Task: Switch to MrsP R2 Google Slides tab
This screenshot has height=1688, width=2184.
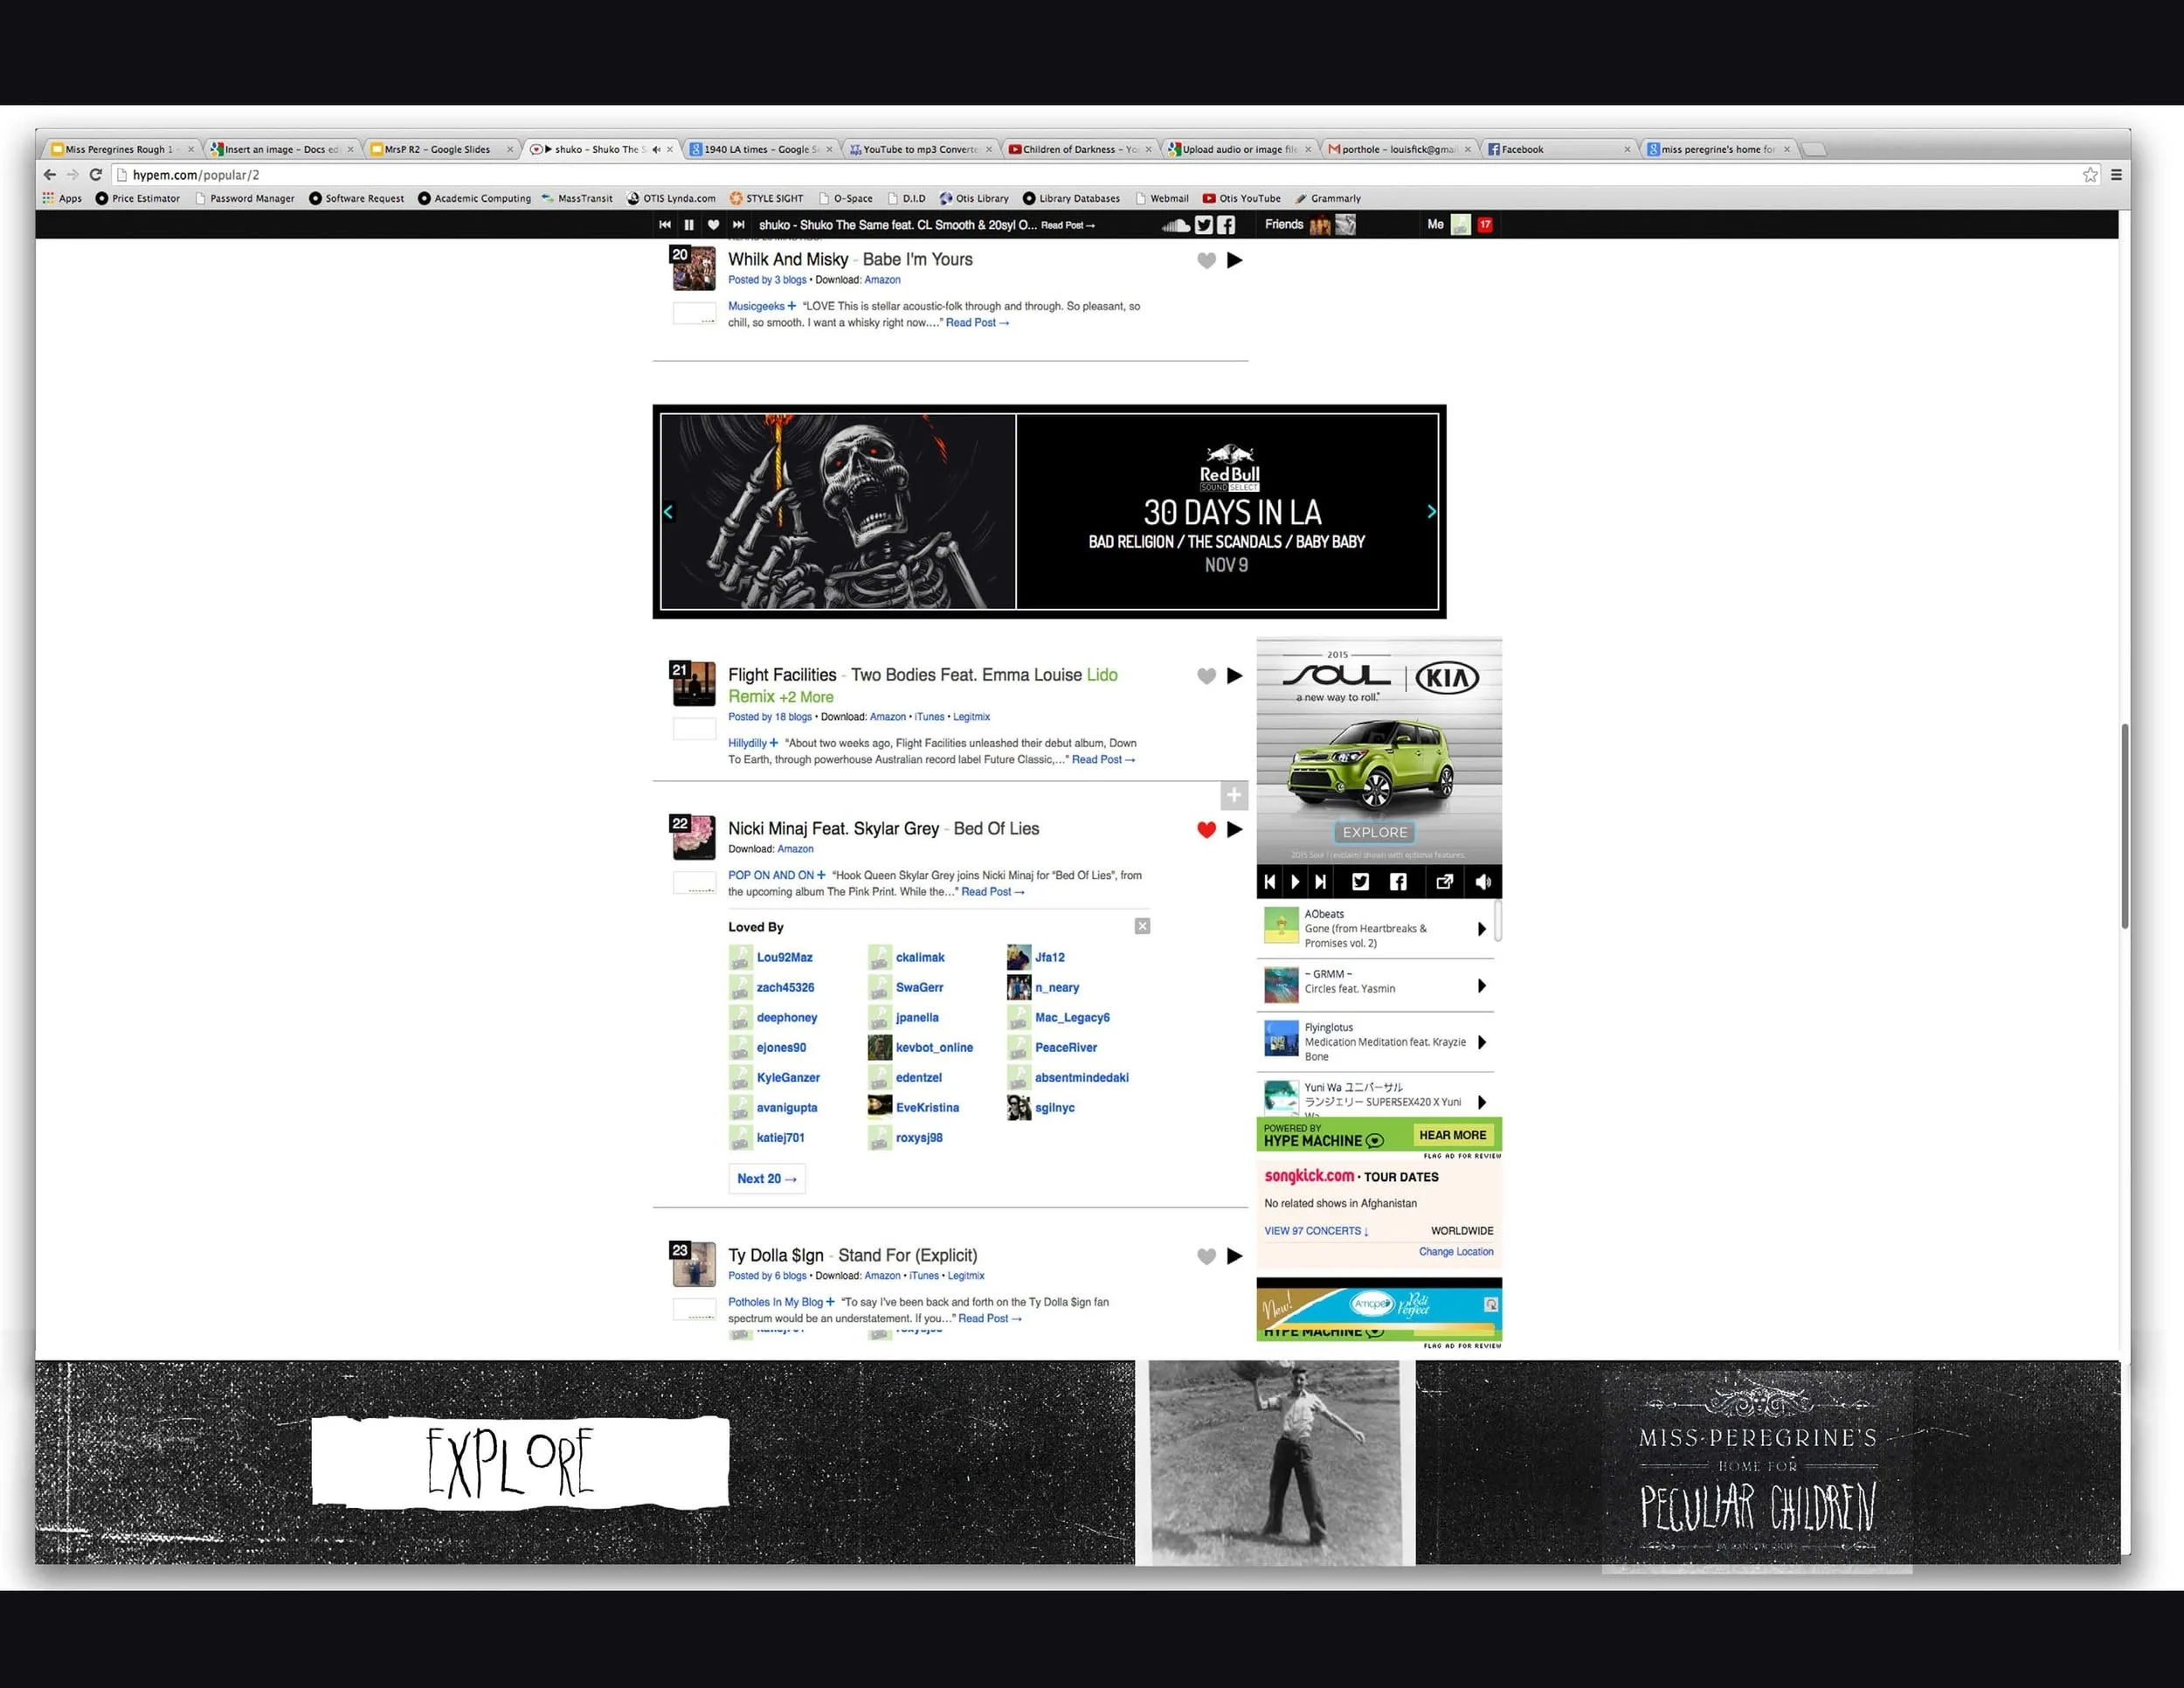Action: click(441, 149)
